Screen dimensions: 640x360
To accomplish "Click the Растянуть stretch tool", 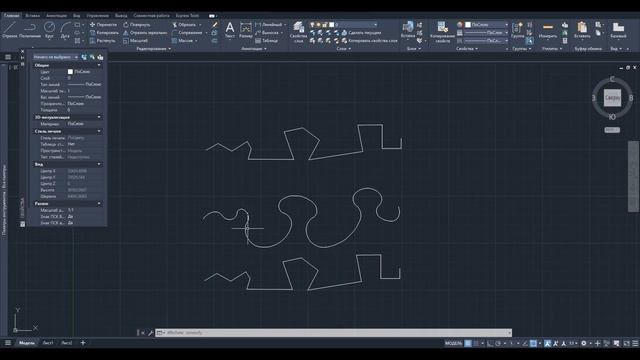I will pos(103,41).
